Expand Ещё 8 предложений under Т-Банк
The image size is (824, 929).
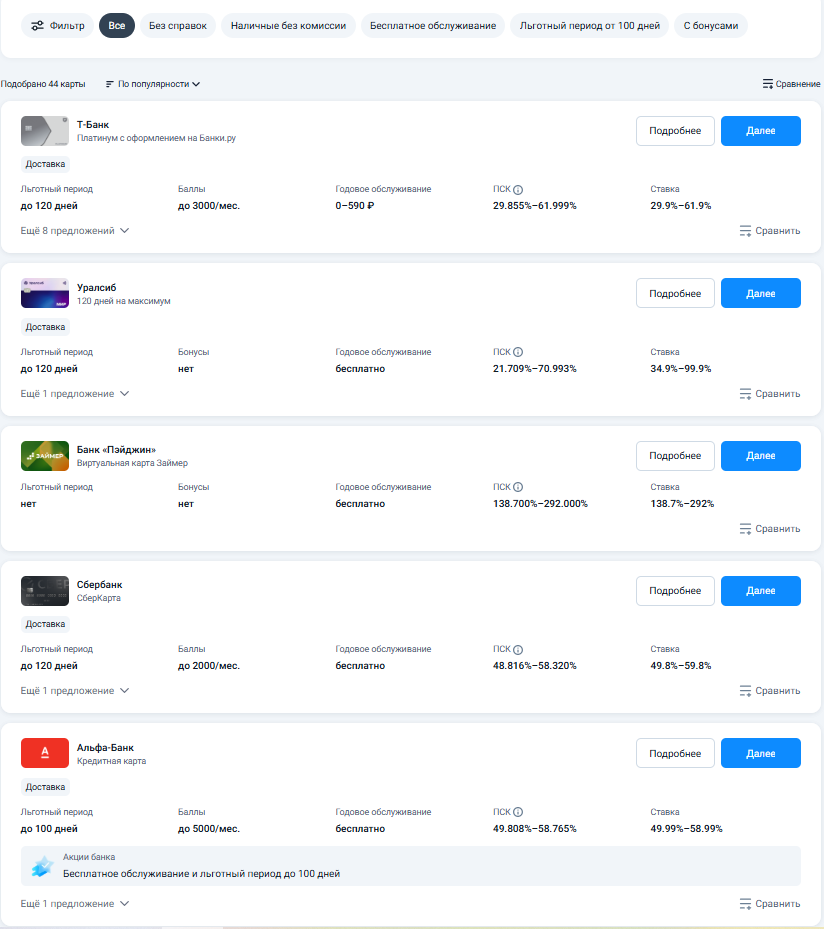point(75,230)
